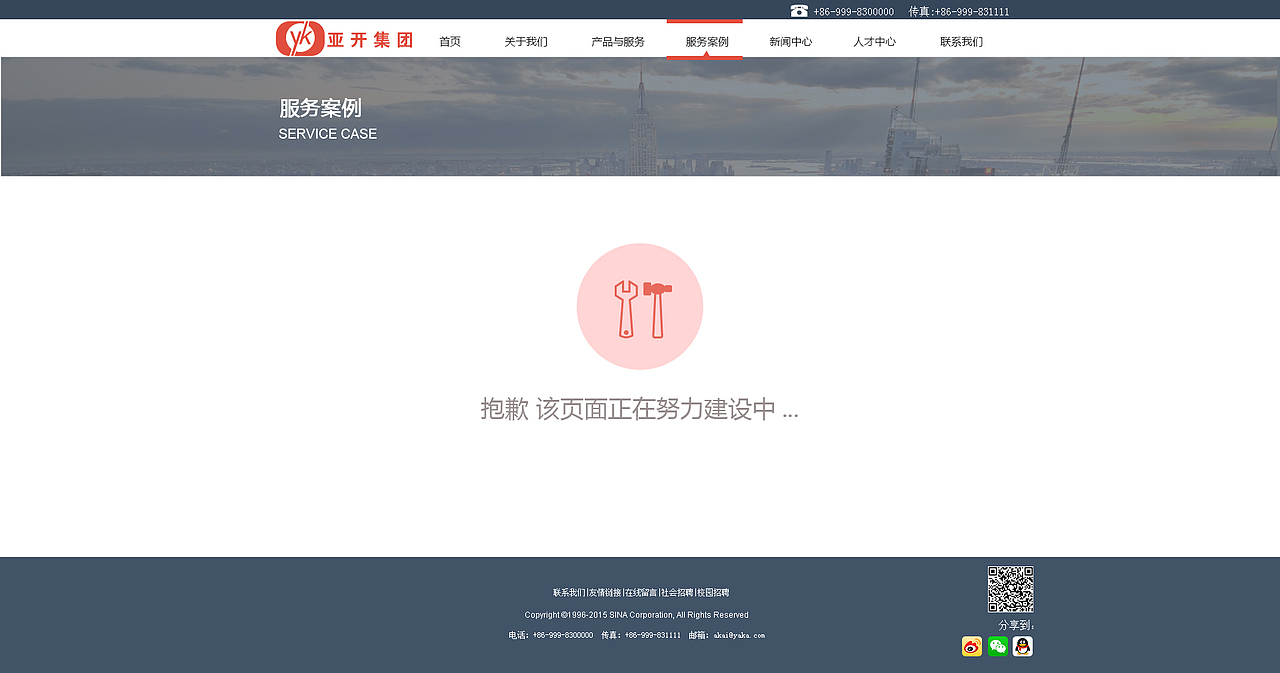The width and height of the screenshot is (1280, 673).
Task: Open the 友情链接 footer link
Action: [x=607, y=592]
